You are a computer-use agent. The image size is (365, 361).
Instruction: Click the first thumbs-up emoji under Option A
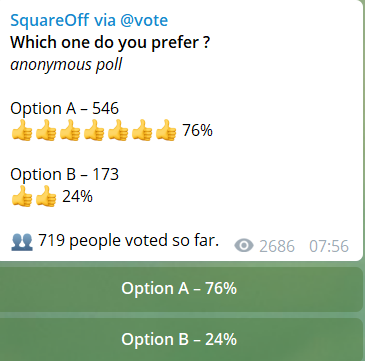(x=22, y=131)
